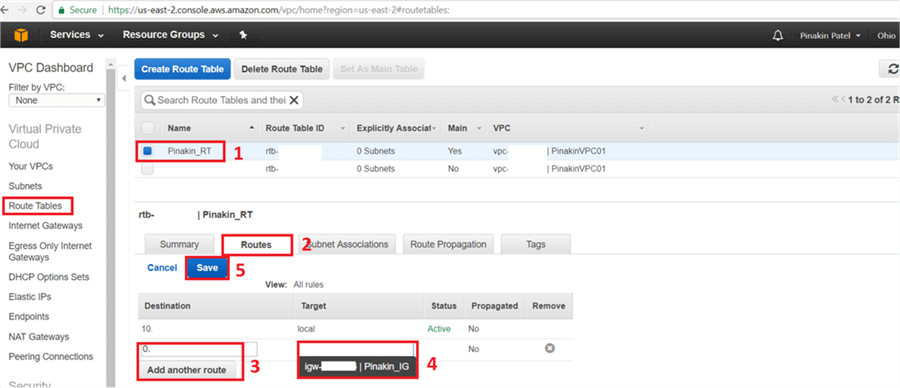Collapse the sidebar with the left arrow
Viewport: 900px width, 388px height.
124,78
